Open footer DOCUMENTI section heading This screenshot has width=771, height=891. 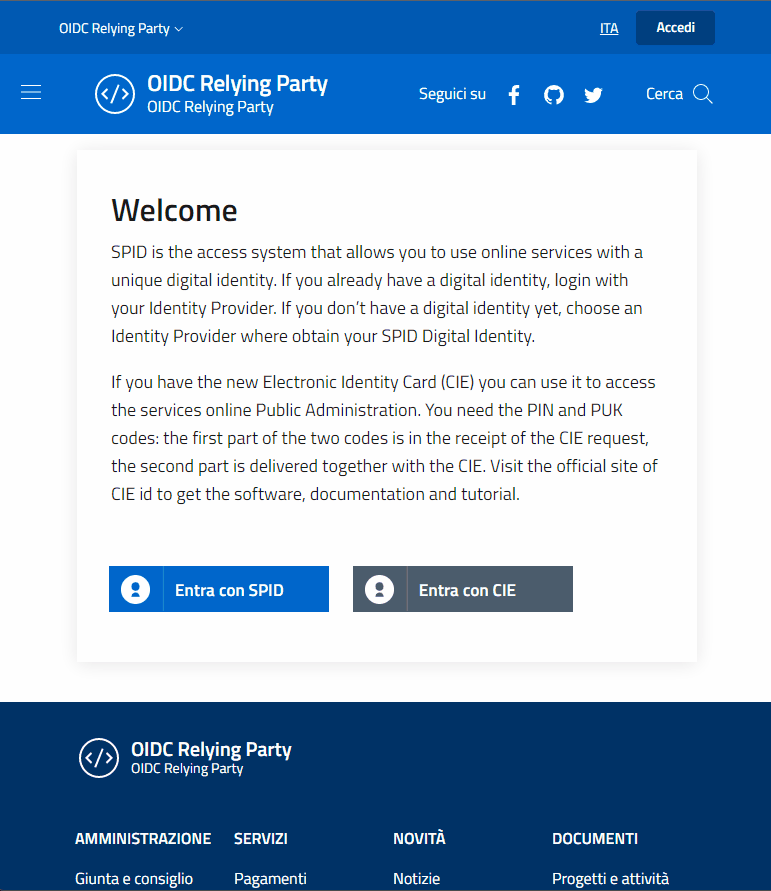tap(595, 839)
